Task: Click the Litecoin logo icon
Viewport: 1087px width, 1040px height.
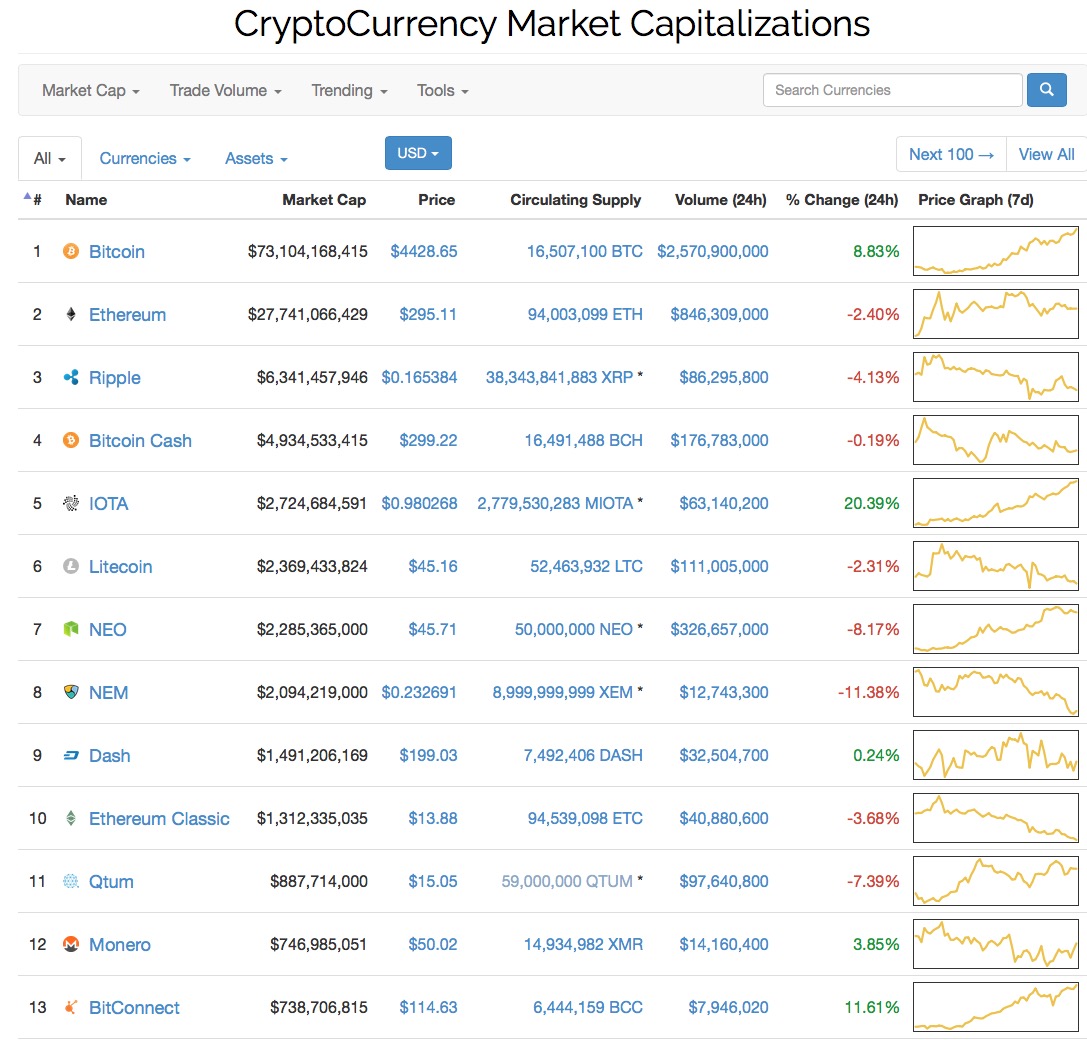Action: tap(71, 566)
